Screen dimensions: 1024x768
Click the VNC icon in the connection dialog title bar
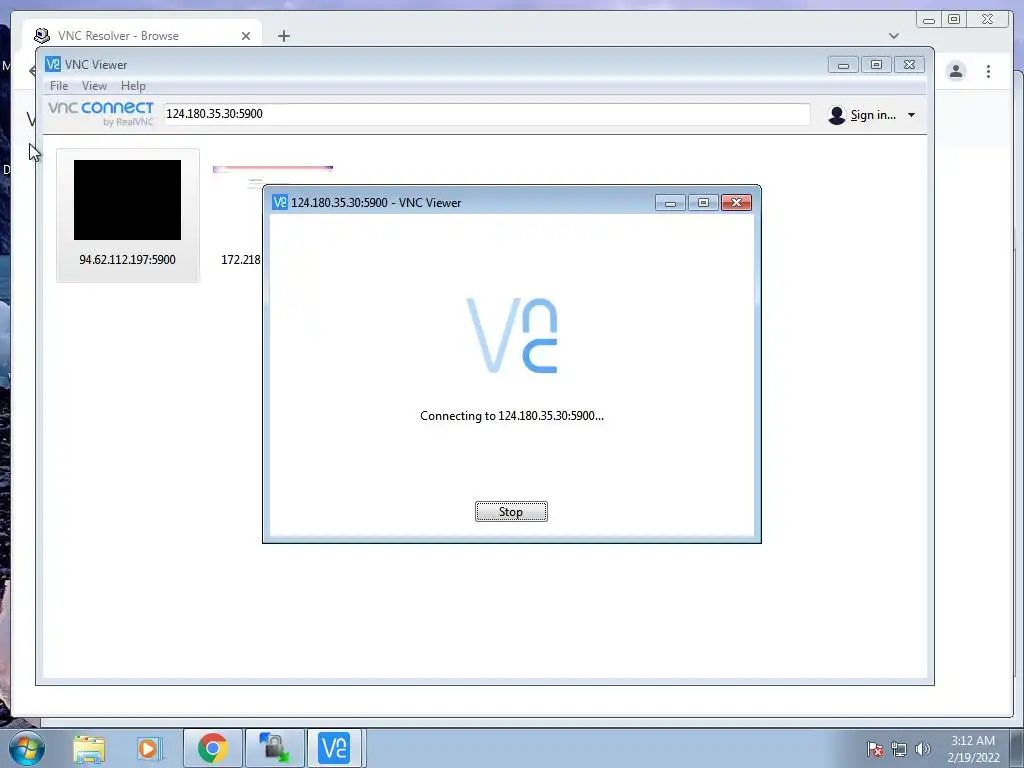click(280, 202)
